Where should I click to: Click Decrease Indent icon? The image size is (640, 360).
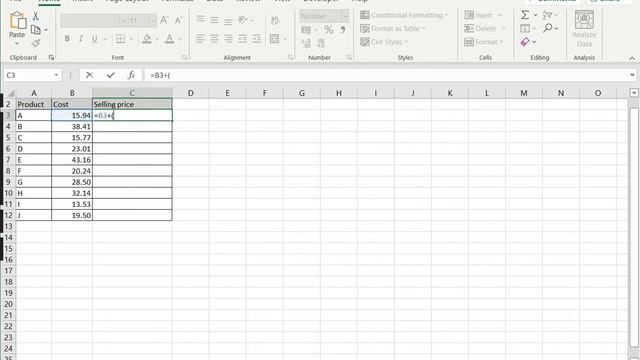(242, 39)
